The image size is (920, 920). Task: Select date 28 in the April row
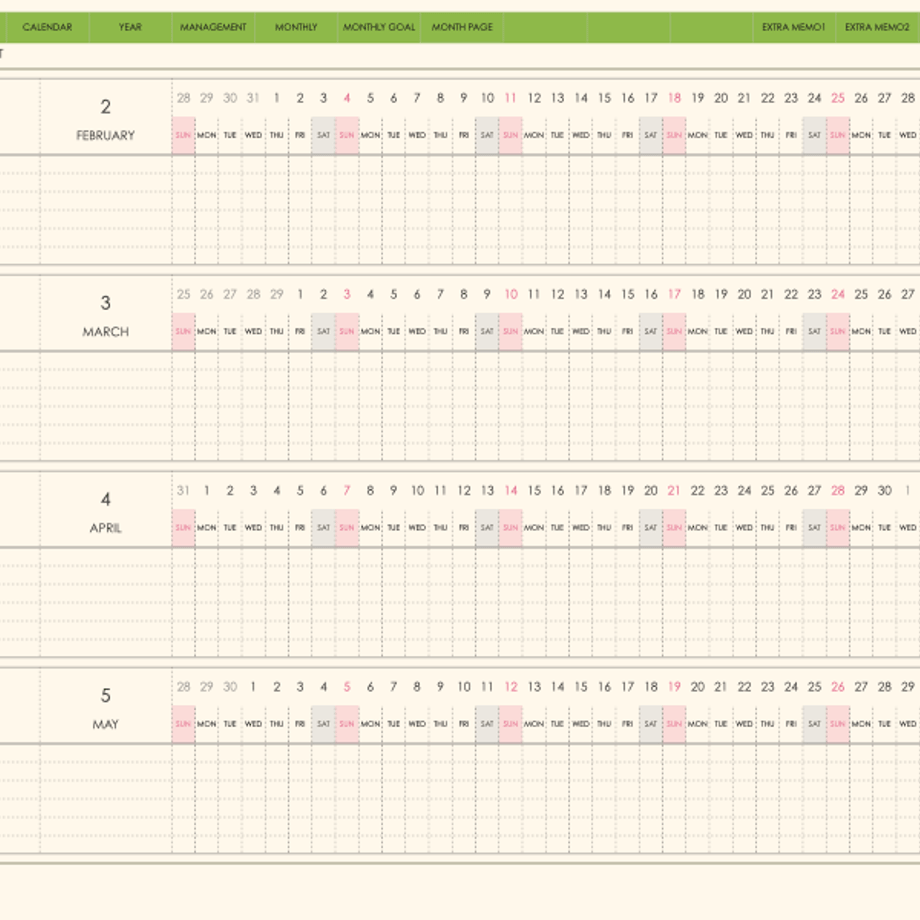838,491
